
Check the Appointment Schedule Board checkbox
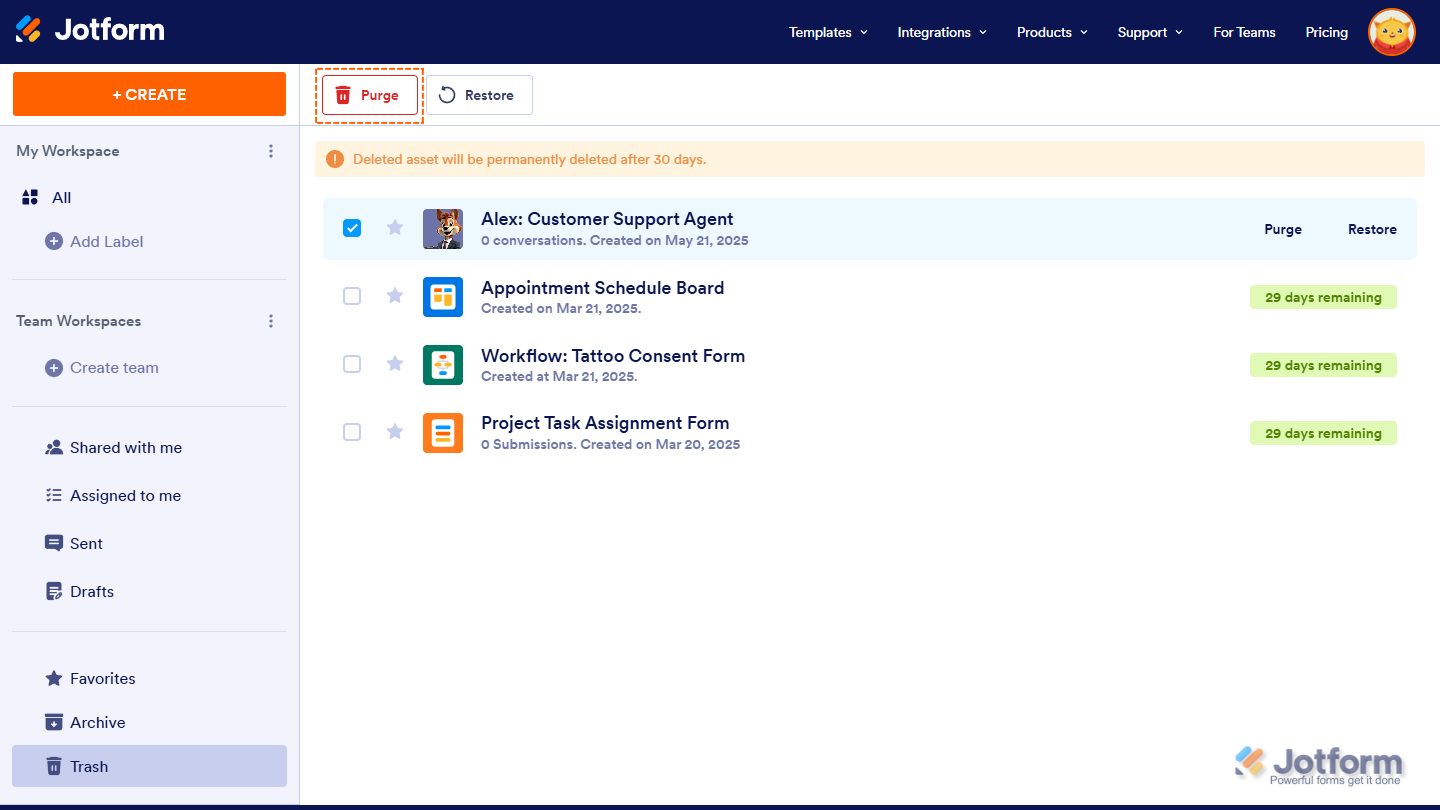(352, 296)
